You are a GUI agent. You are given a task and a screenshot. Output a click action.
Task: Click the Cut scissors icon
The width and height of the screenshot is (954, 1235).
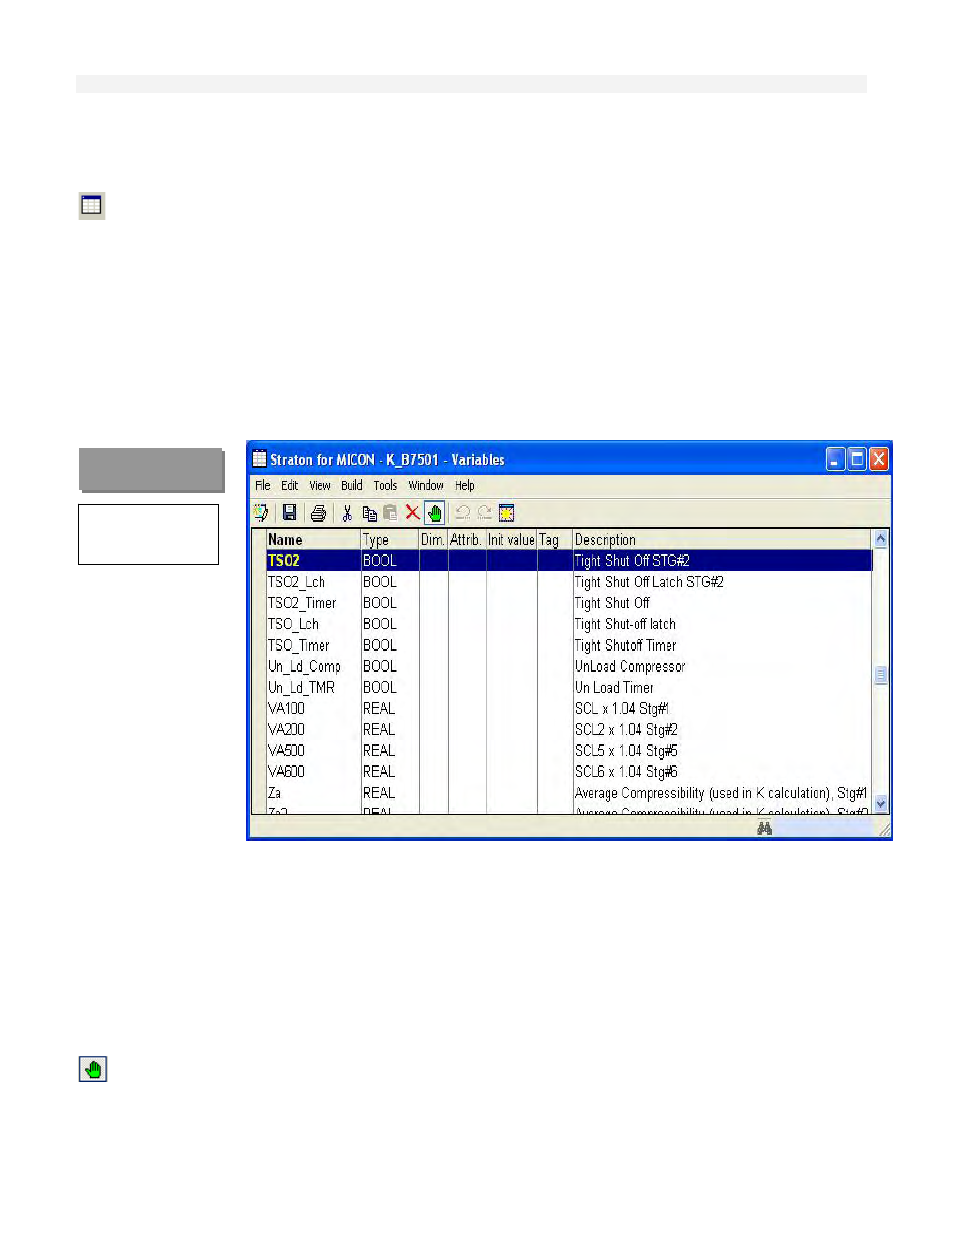[x=347, y=513]
